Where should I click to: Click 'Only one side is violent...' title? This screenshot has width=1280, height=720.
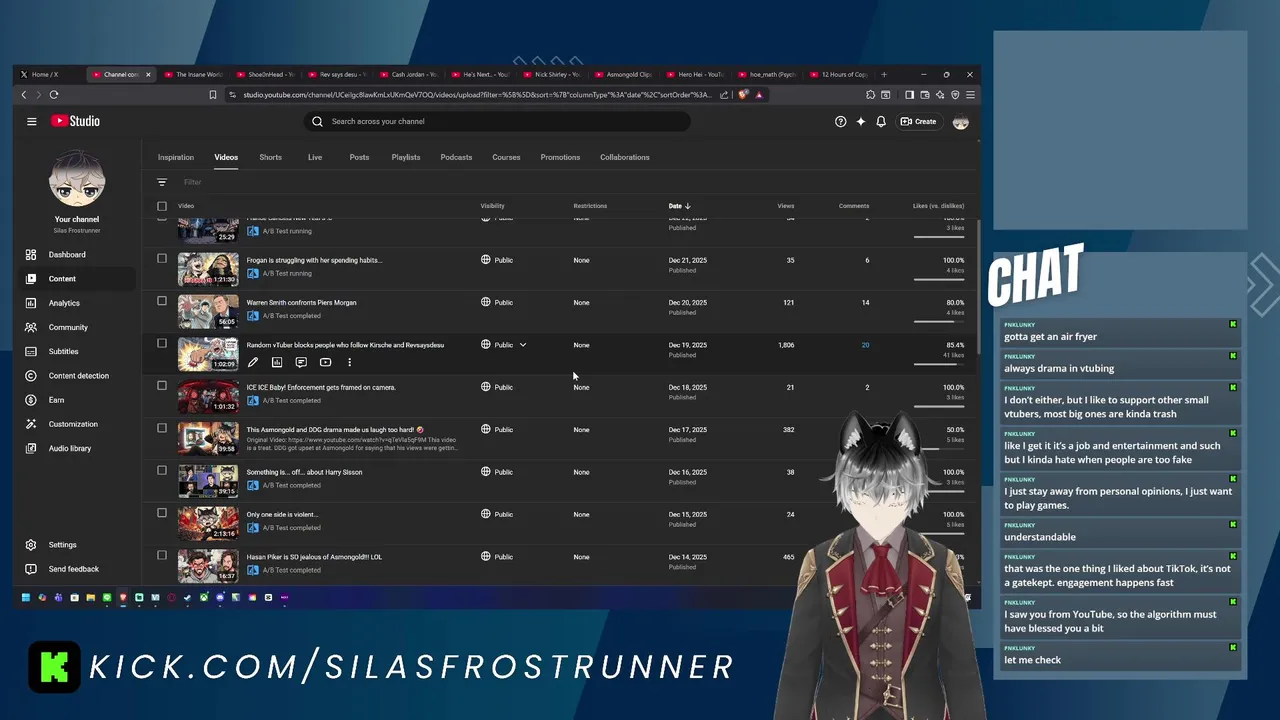(282, 514)
